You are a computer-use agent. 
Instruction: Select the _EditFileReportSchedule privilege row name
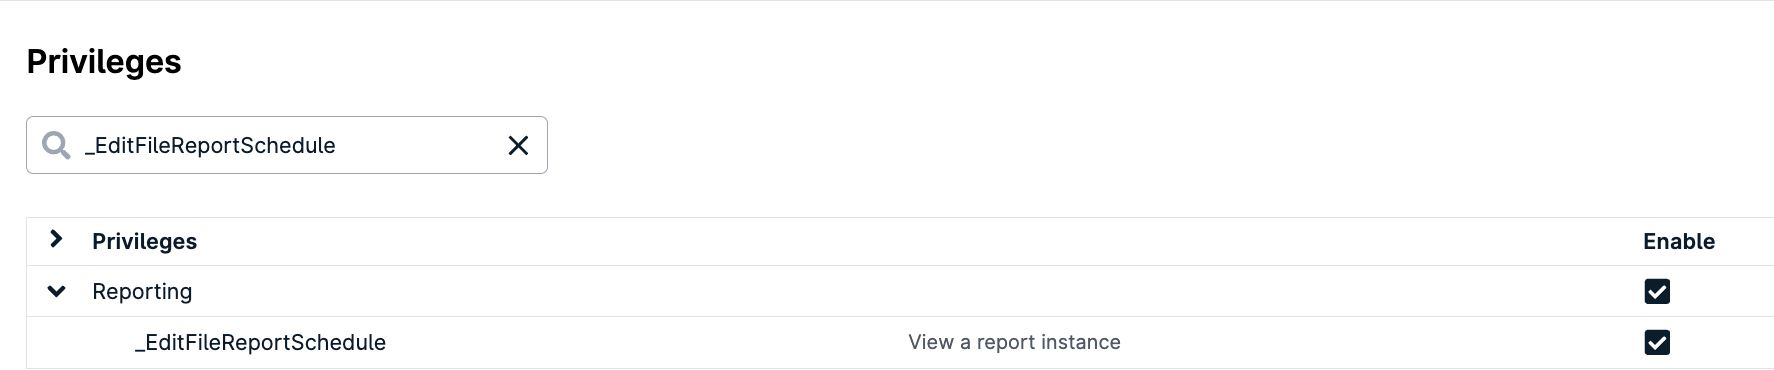click(261, 342)
